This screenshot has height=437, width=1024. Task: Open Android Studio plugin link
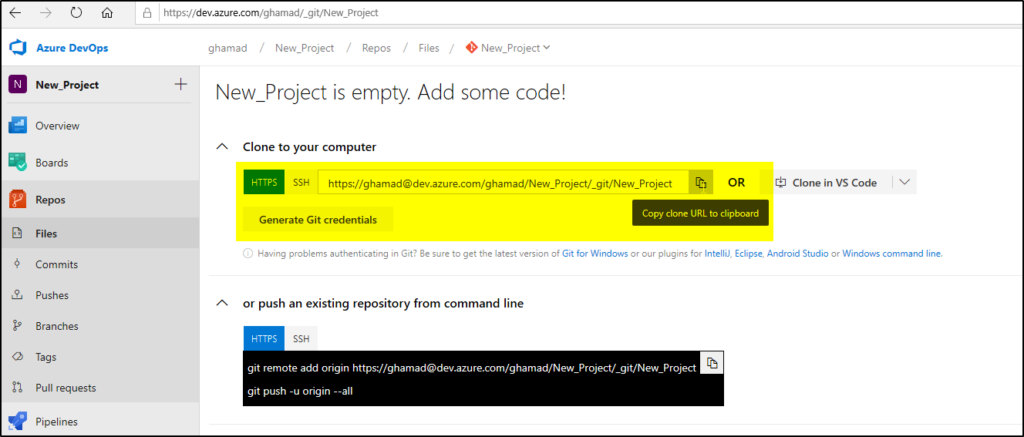point(797,253)
